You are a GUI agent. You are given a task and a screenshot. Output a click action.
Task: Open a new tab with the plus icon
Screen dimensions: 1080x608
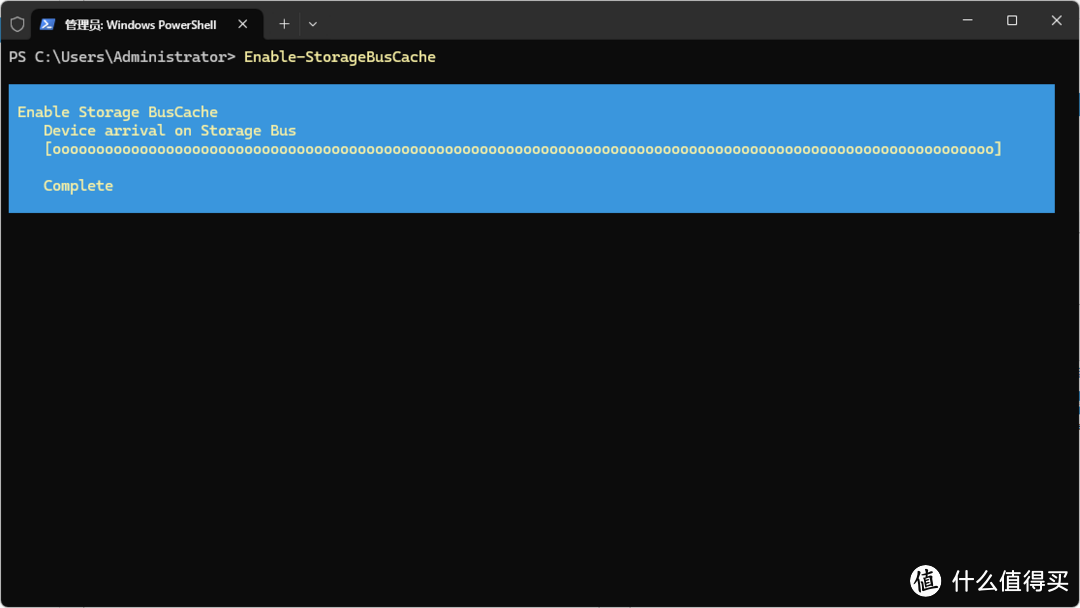coord(284,24)
